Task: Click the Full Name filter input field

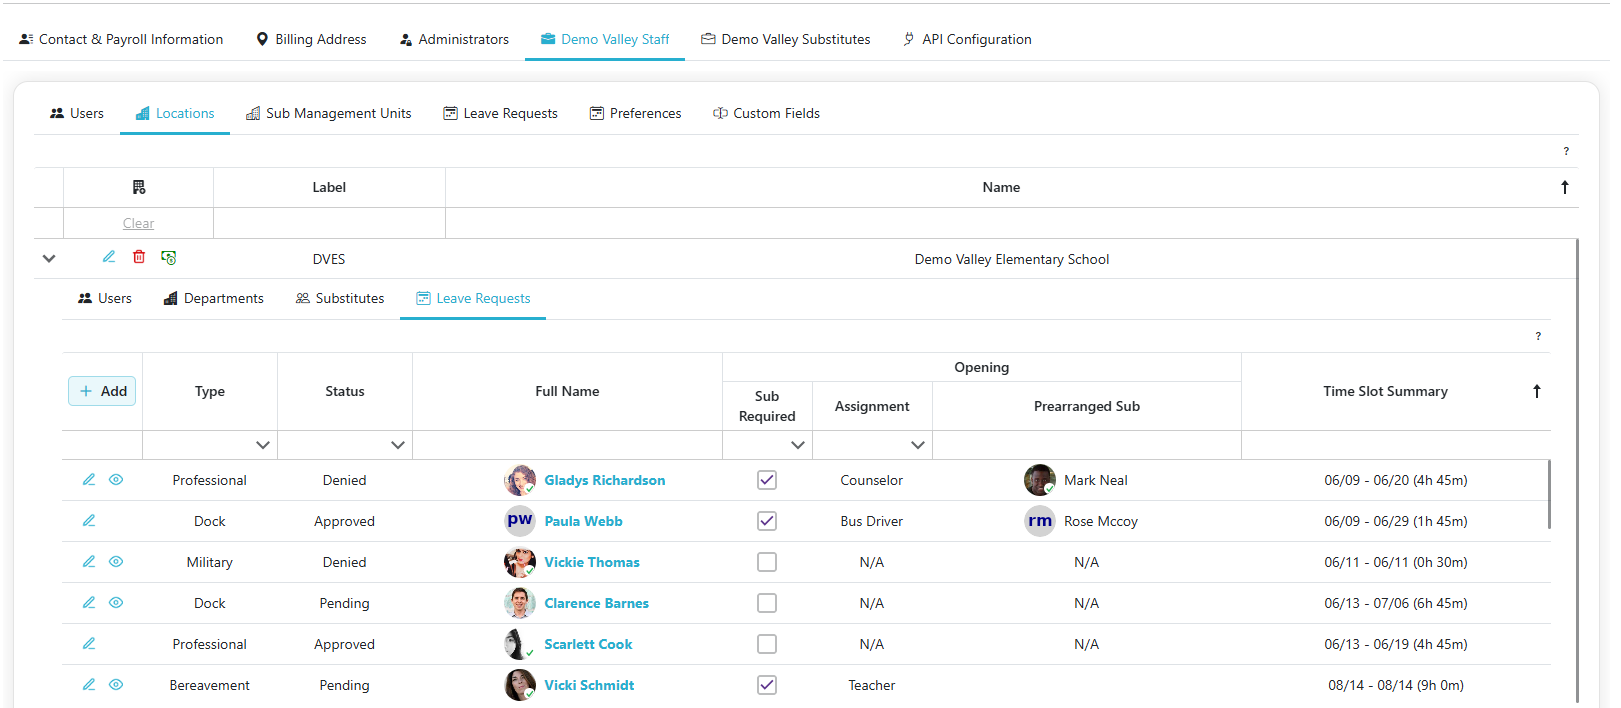Action: coord(567,445)
